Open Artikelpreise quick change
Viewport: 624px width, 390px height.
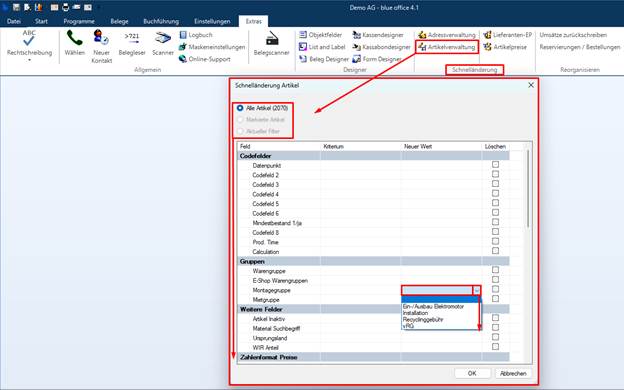505,47
